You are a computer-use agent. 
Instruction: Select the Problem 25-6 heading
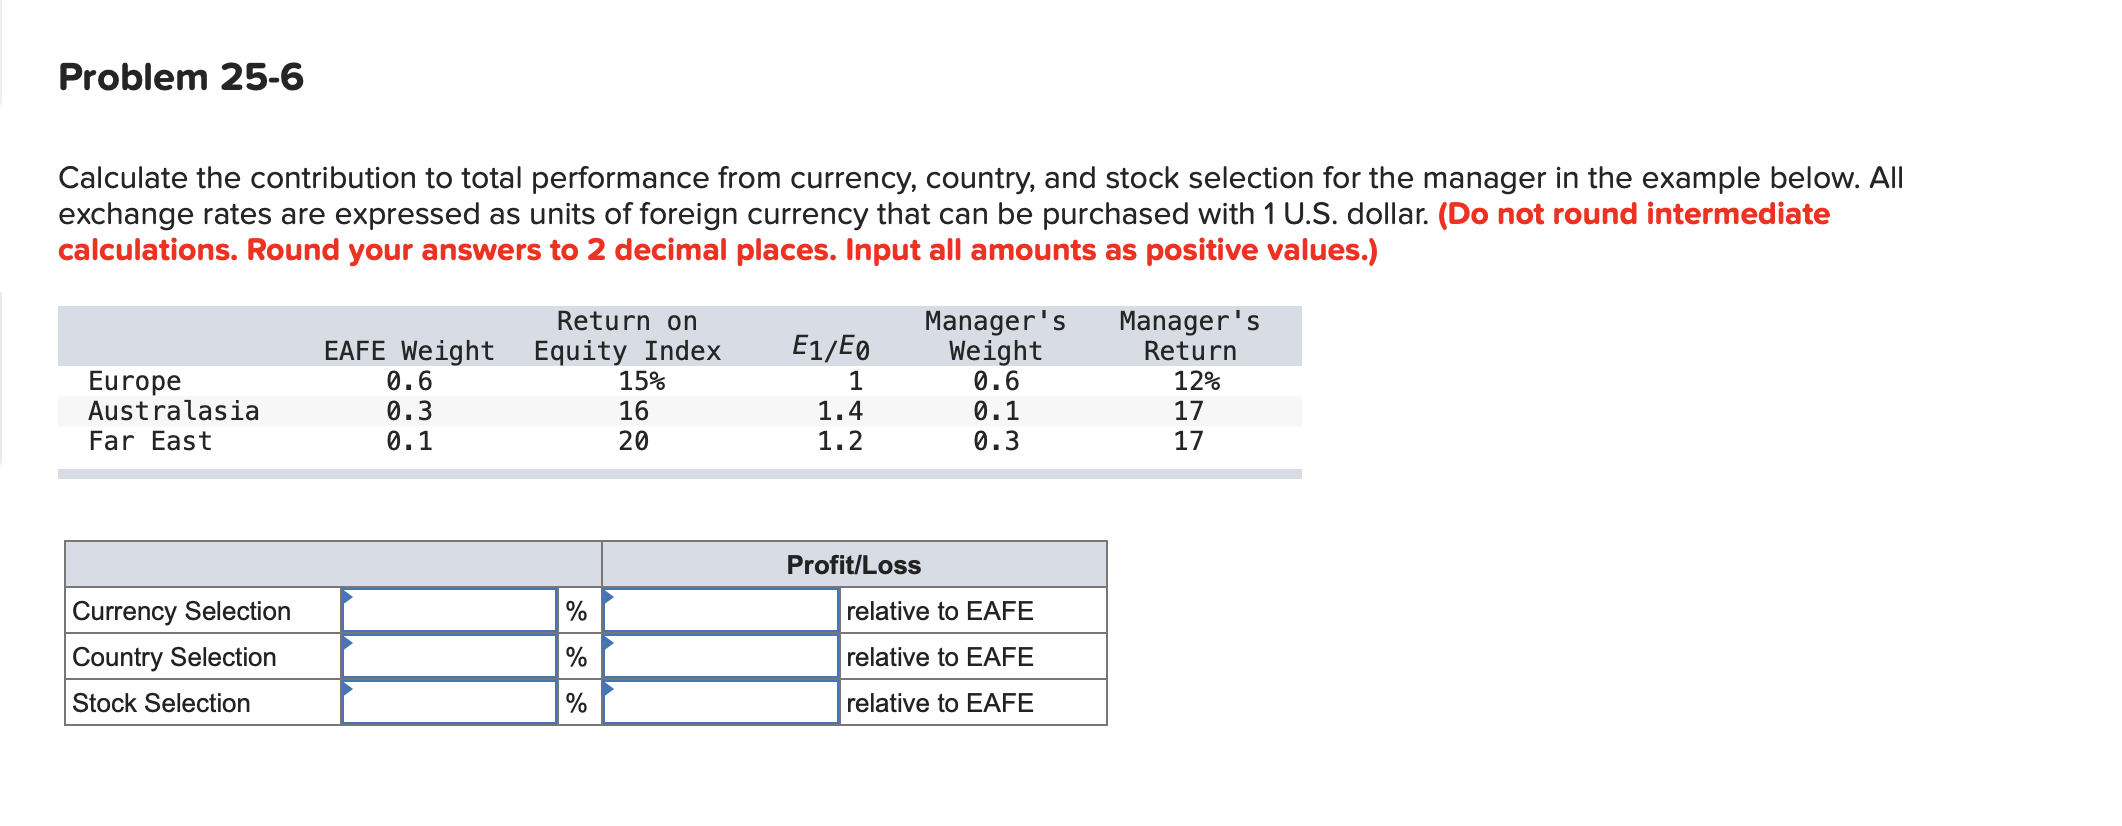coord(180,75)
